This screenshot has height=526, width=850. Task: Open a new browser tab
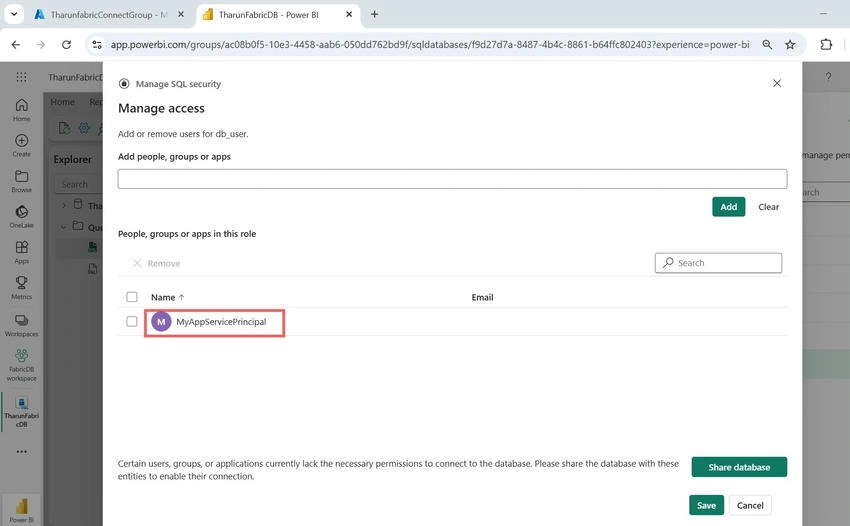[375, 15]
